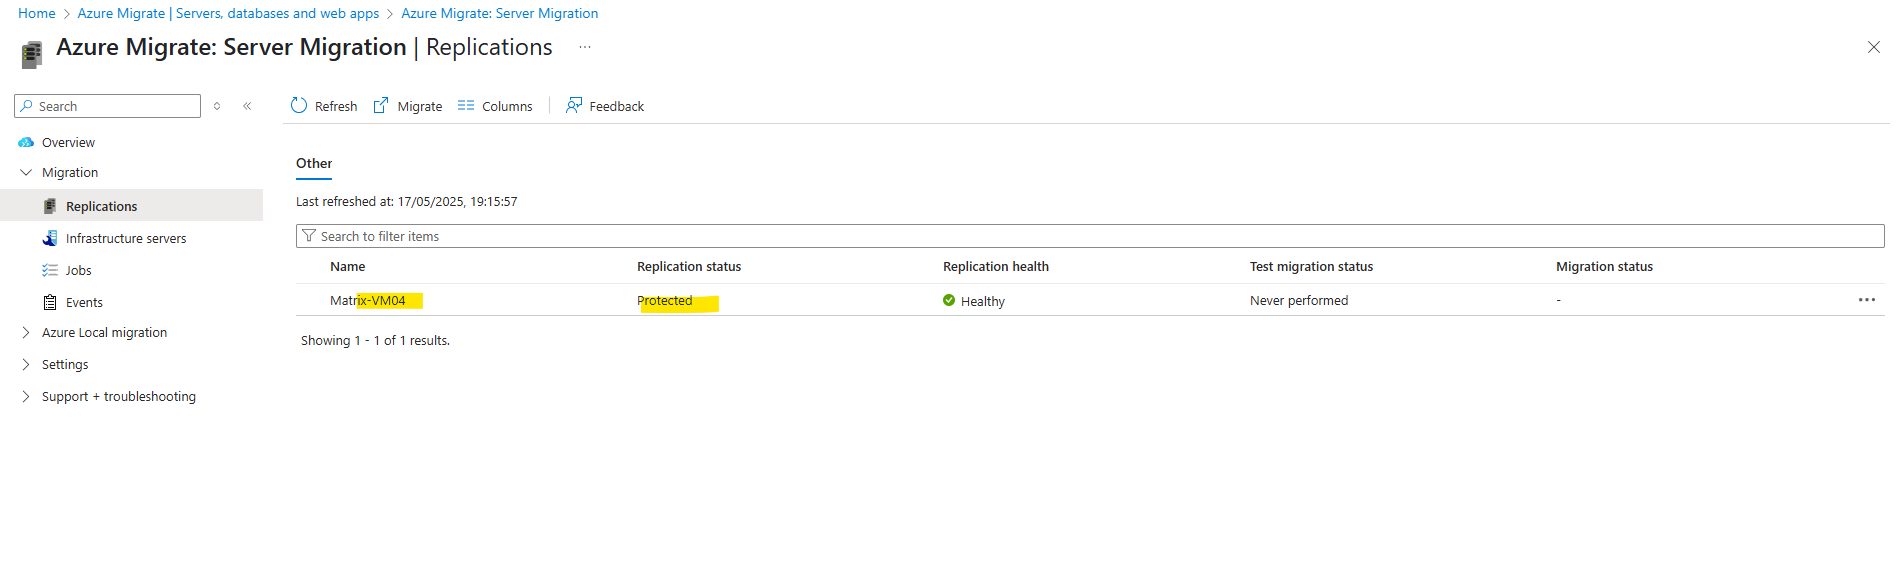This screenshot has width=1902, height=565.
Task: Click the filter funnel icon
Action: pos(309,236)
